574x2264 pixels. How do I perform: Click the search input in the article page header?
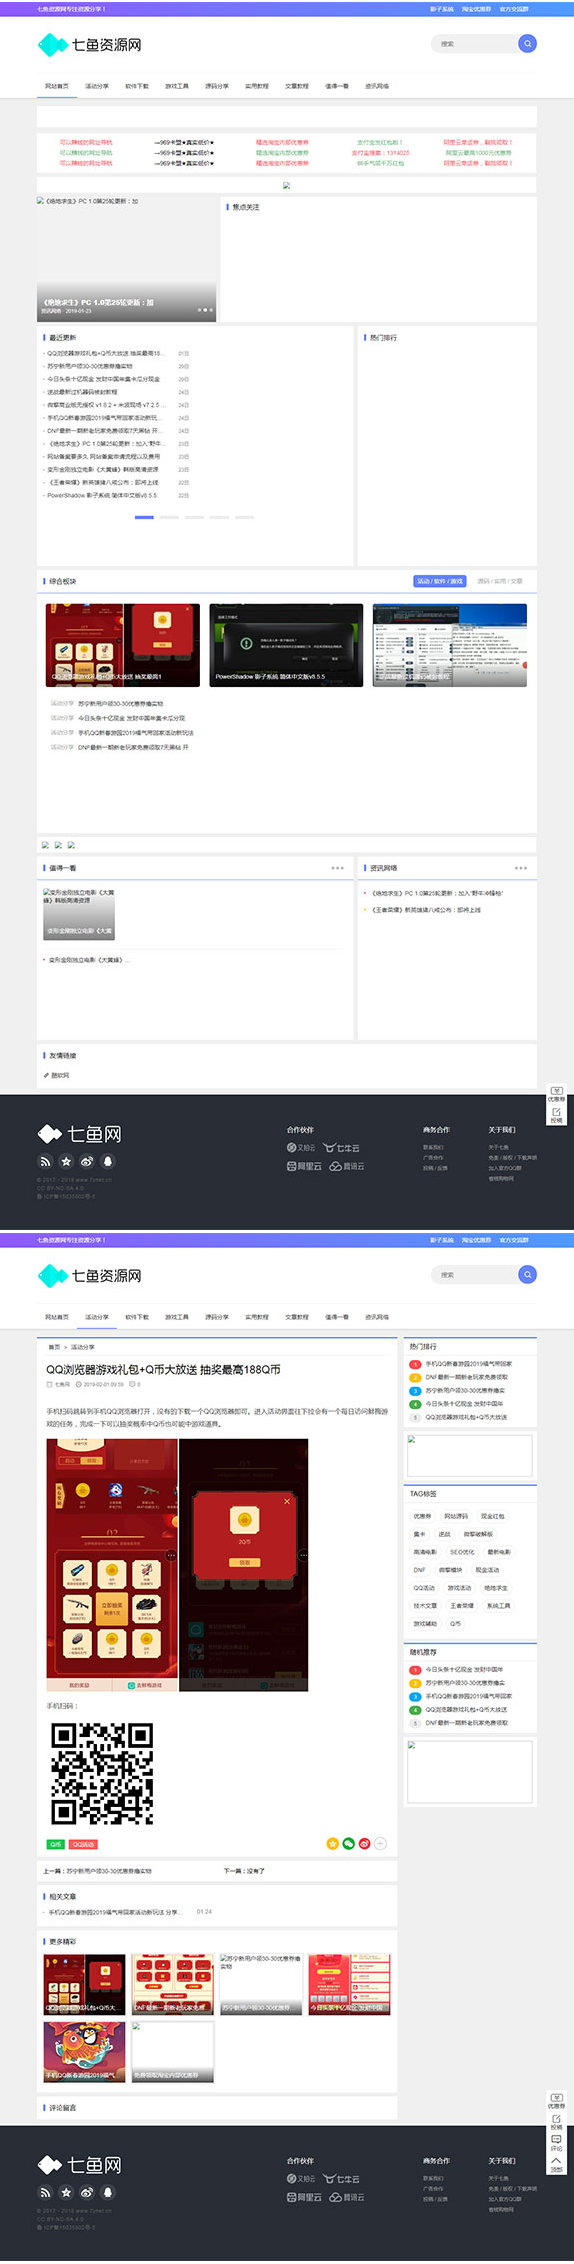(475, 1274)
